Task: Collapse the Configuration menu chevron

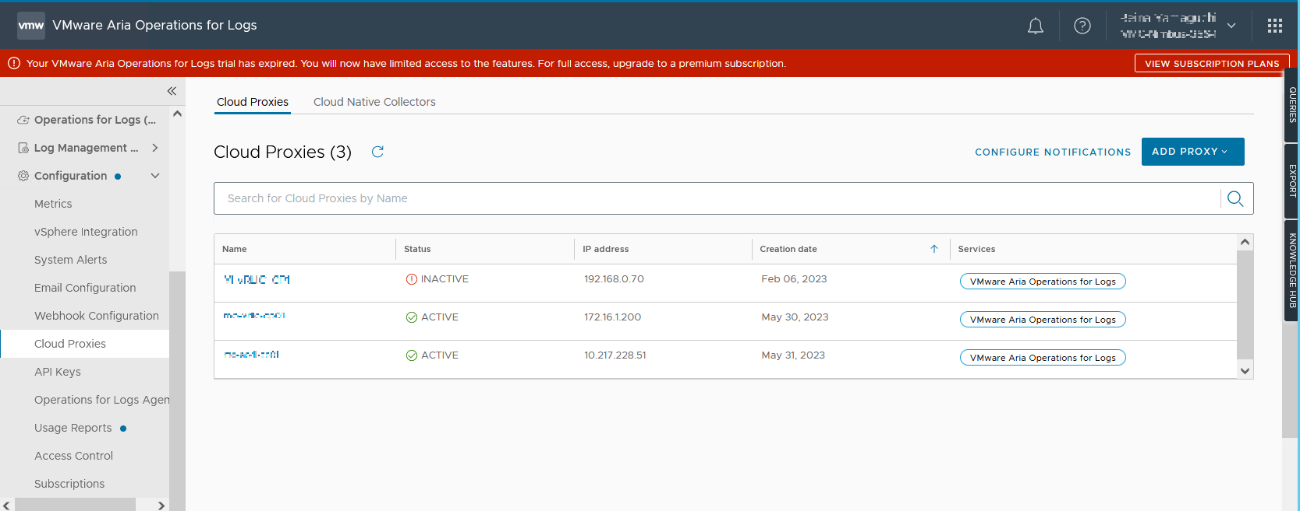Action: point(155,176)
